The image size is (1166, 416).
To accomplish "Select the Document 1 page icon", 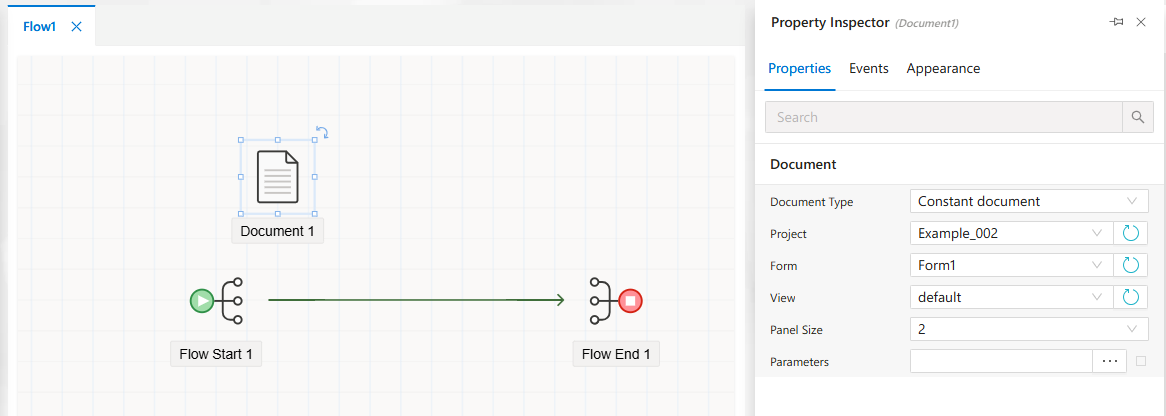I will point(278,176).
